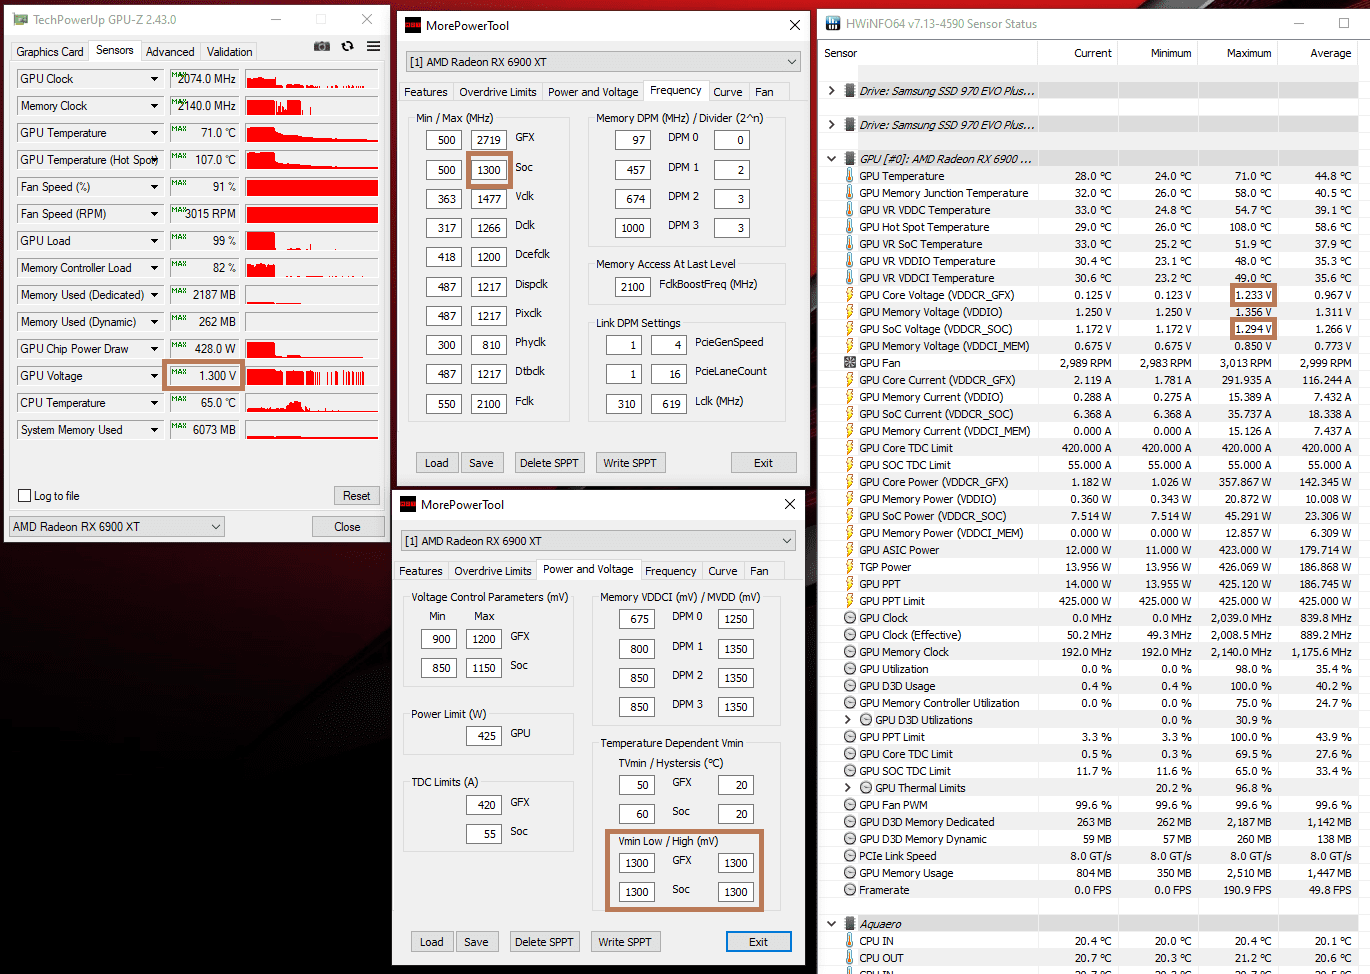1370x974 pixels.
Task: Switch to the Advanced tab in GPU-Z
Action: [x=170, y=52]
